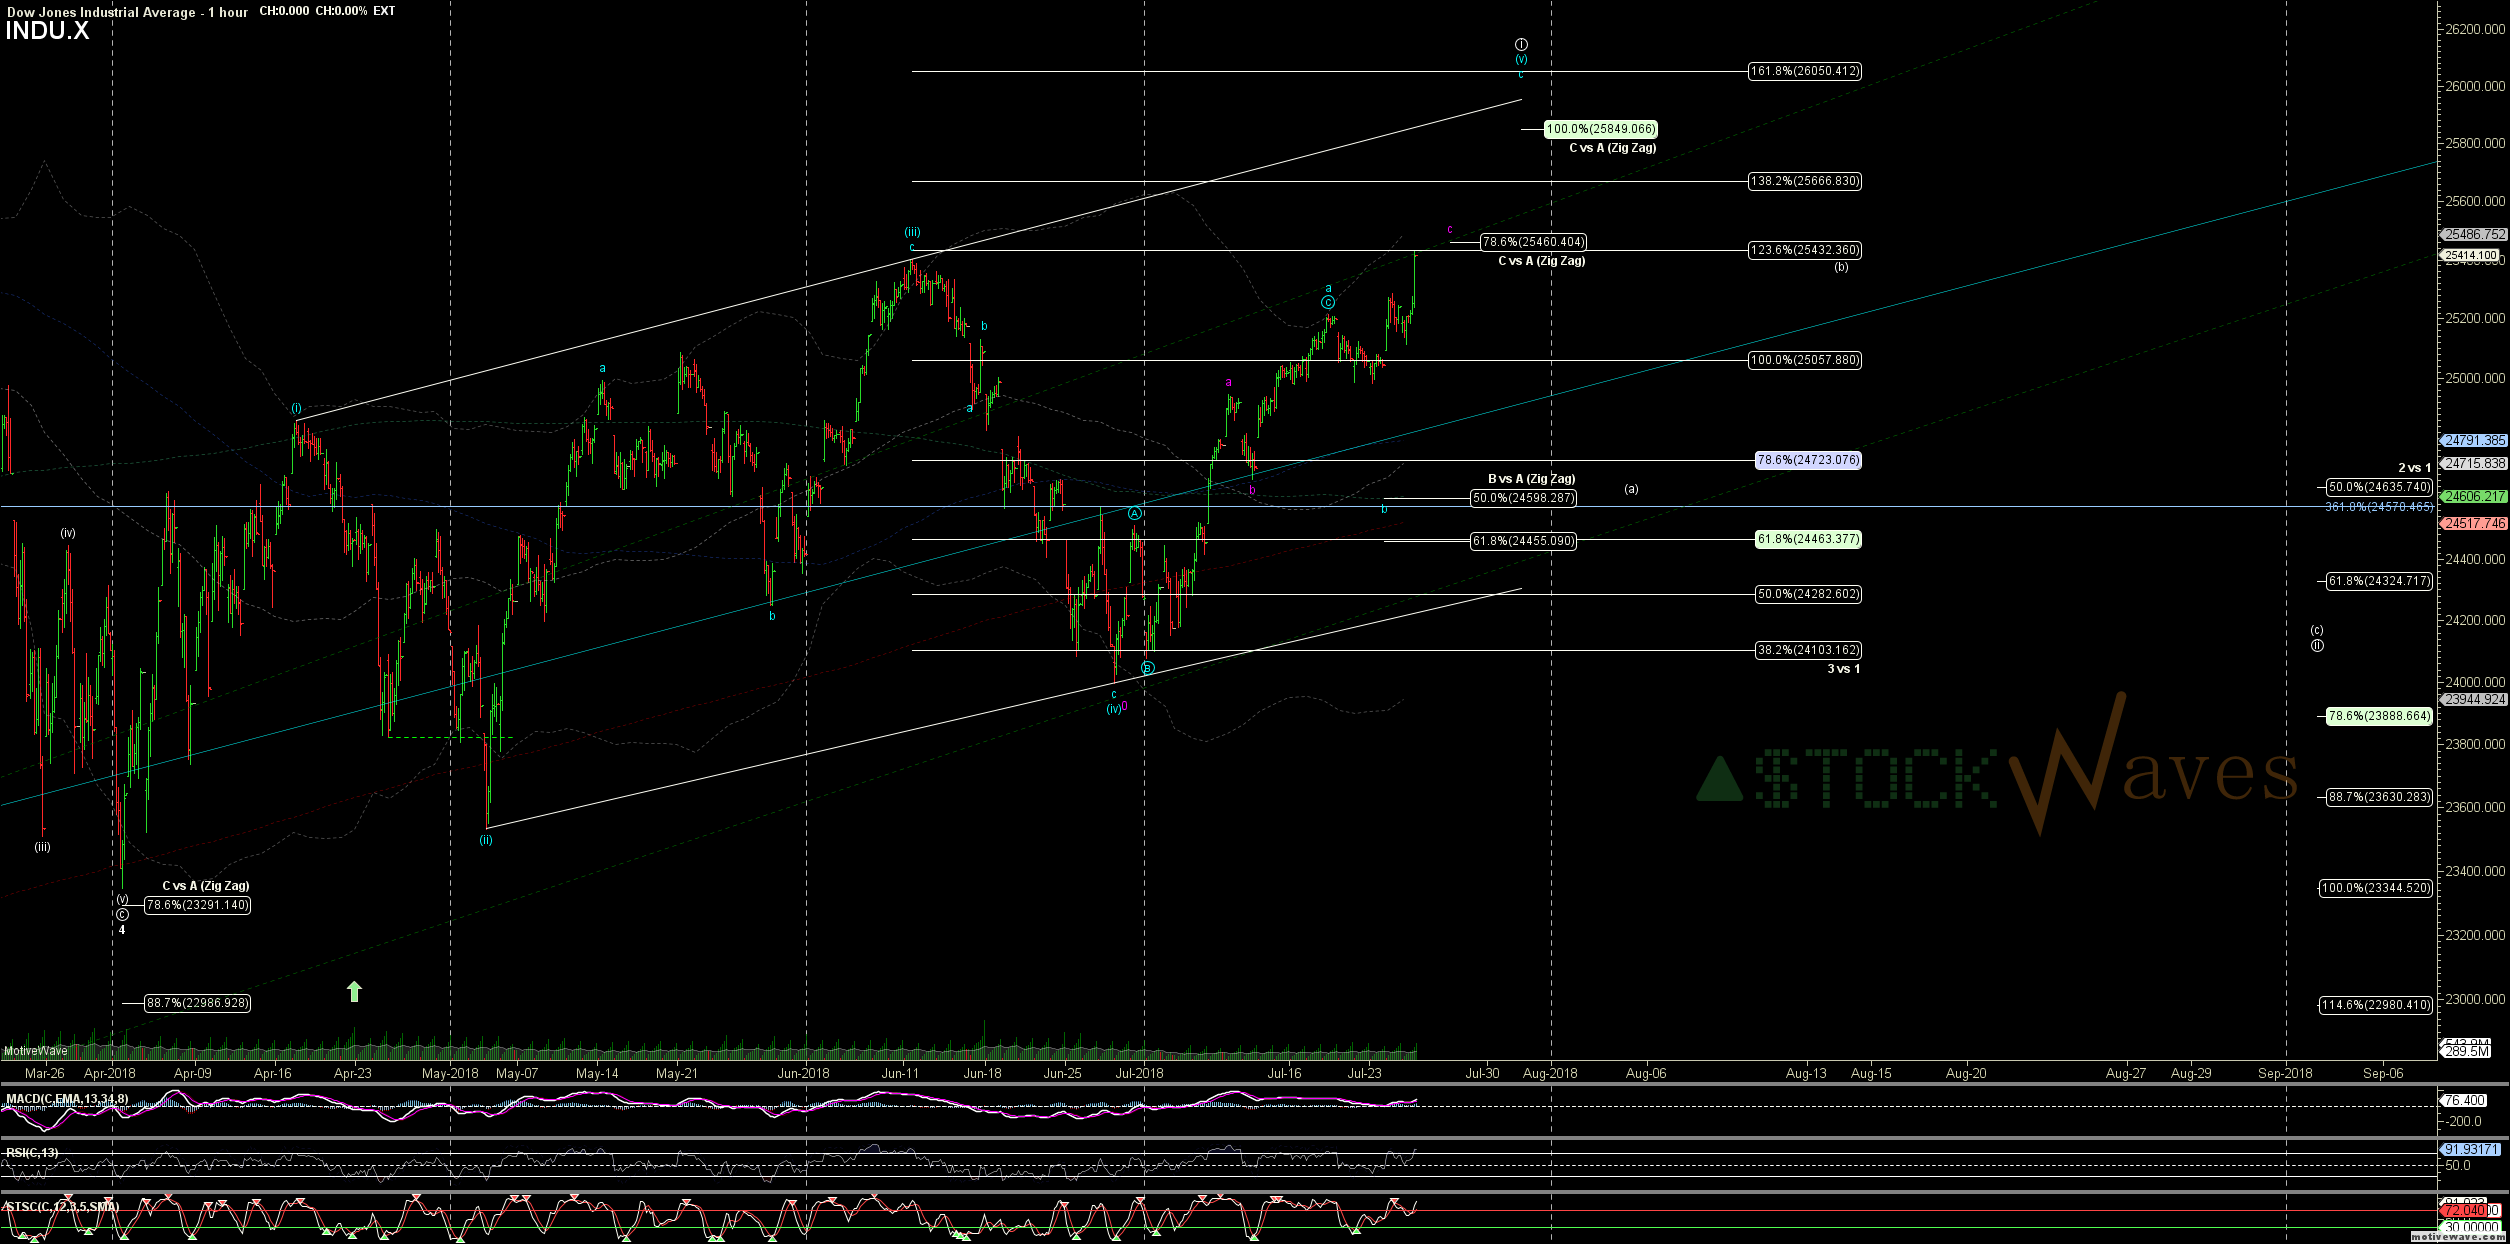Select the 78.6%(25460.404) Fibonacci label
This screenshot has width=2510, height=1244.
click(x=1533, y=242)
